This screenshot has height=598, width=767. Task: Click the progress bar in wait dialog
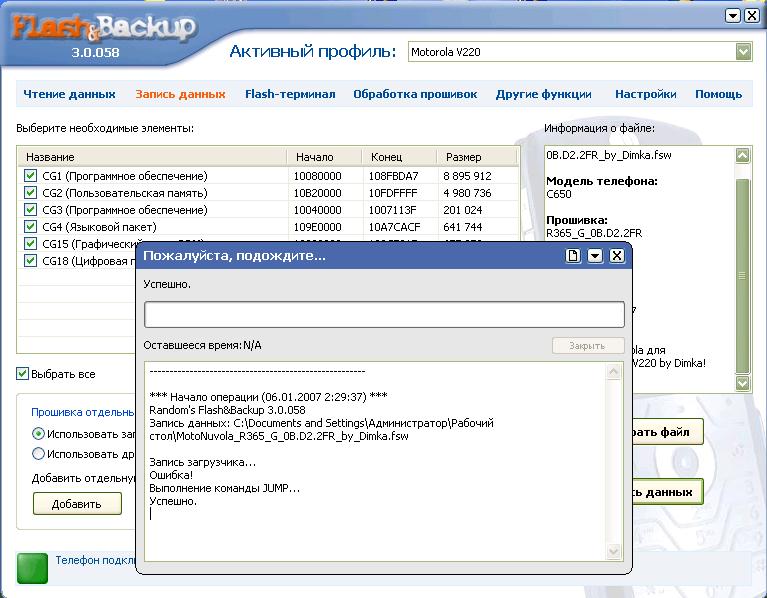384,314
